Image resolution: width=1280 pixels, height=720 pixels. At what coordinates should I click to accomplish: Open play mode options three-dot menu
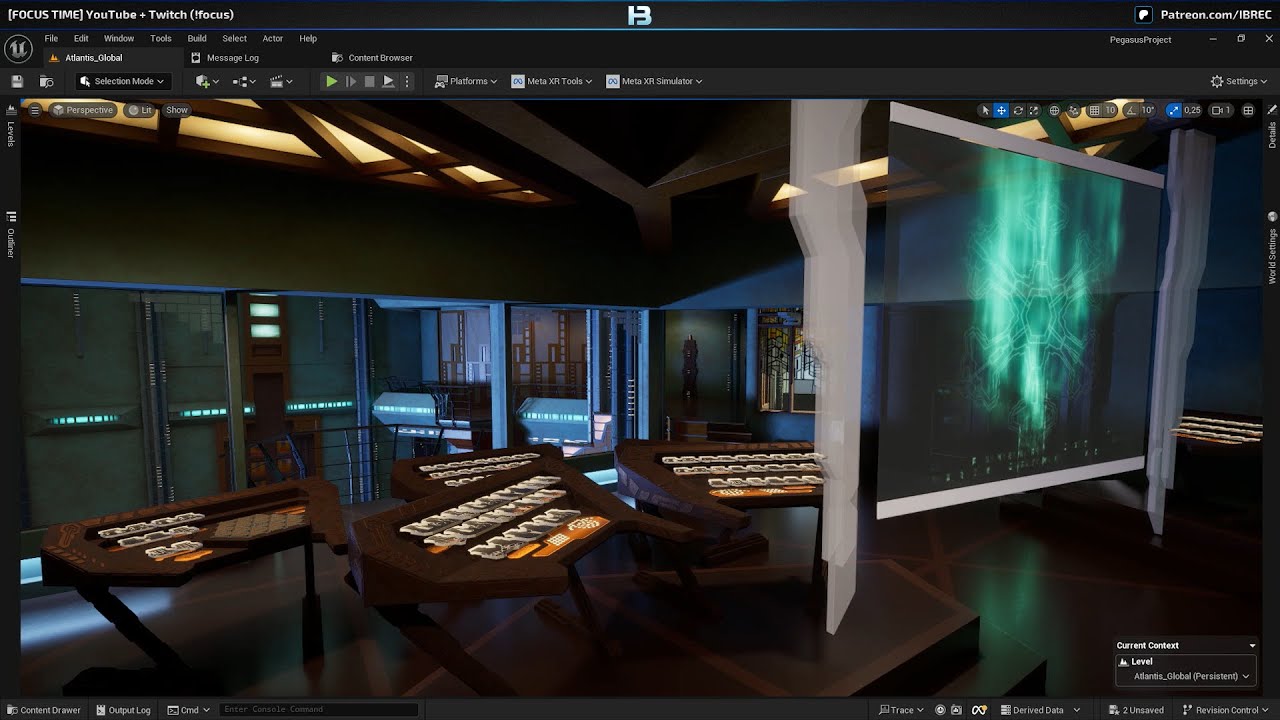407,81
